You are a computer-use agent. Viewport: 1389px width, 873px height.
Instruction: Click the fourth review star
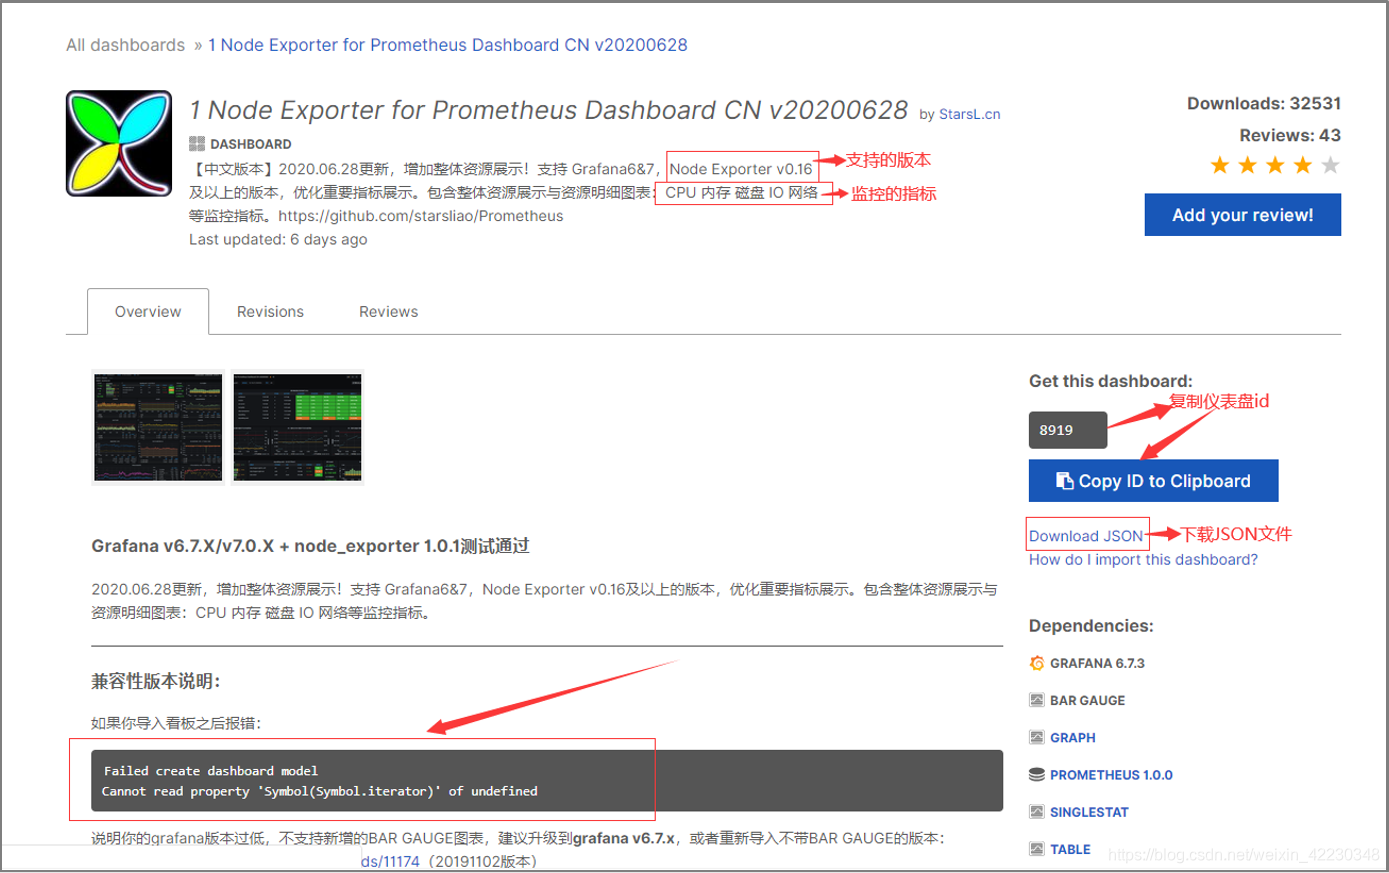(x=1303, y=165)
